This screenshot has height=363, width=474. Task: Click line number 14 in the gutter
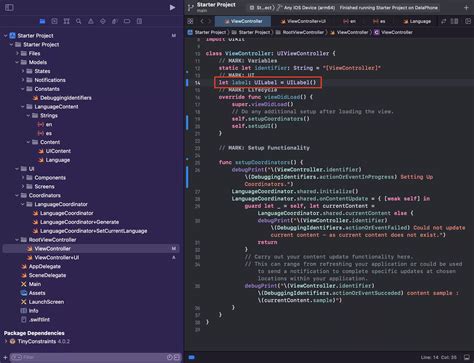point(198,83)
